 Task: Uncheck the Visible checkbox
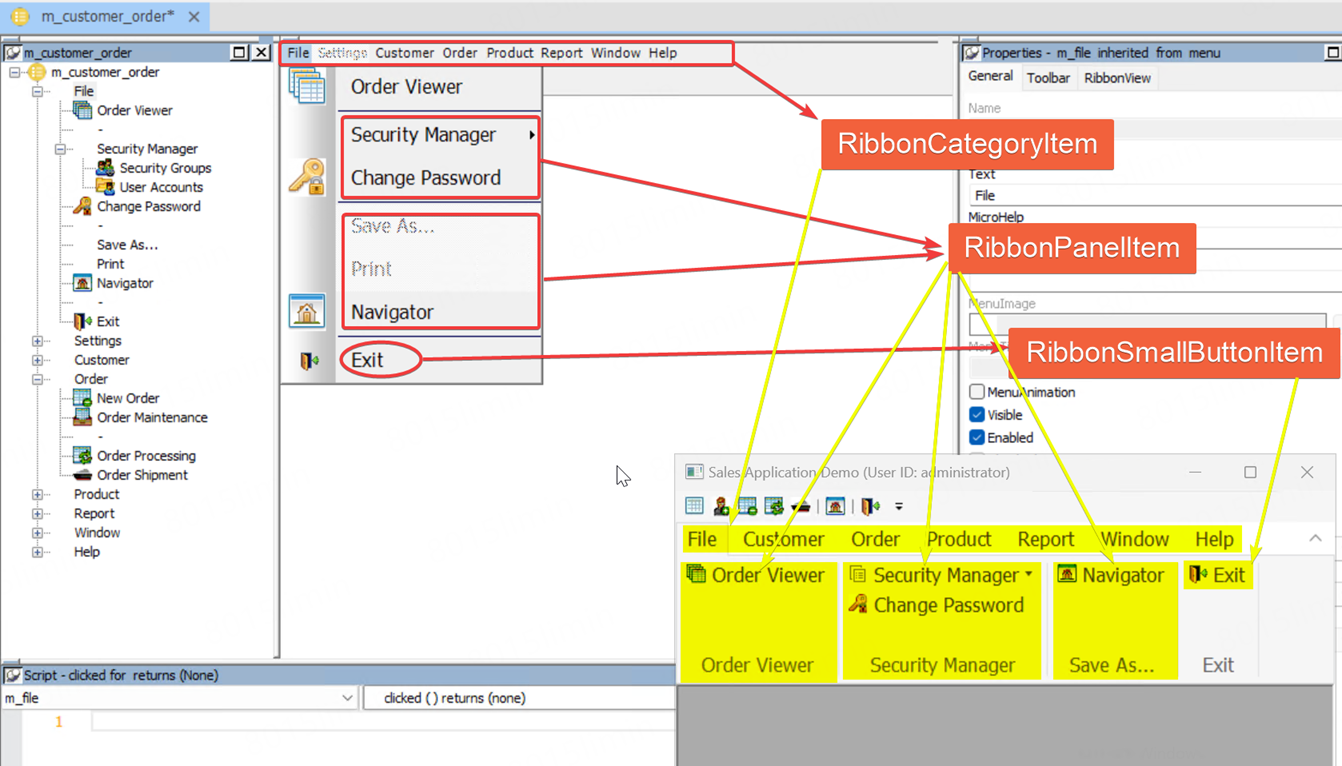click(977, 415)
